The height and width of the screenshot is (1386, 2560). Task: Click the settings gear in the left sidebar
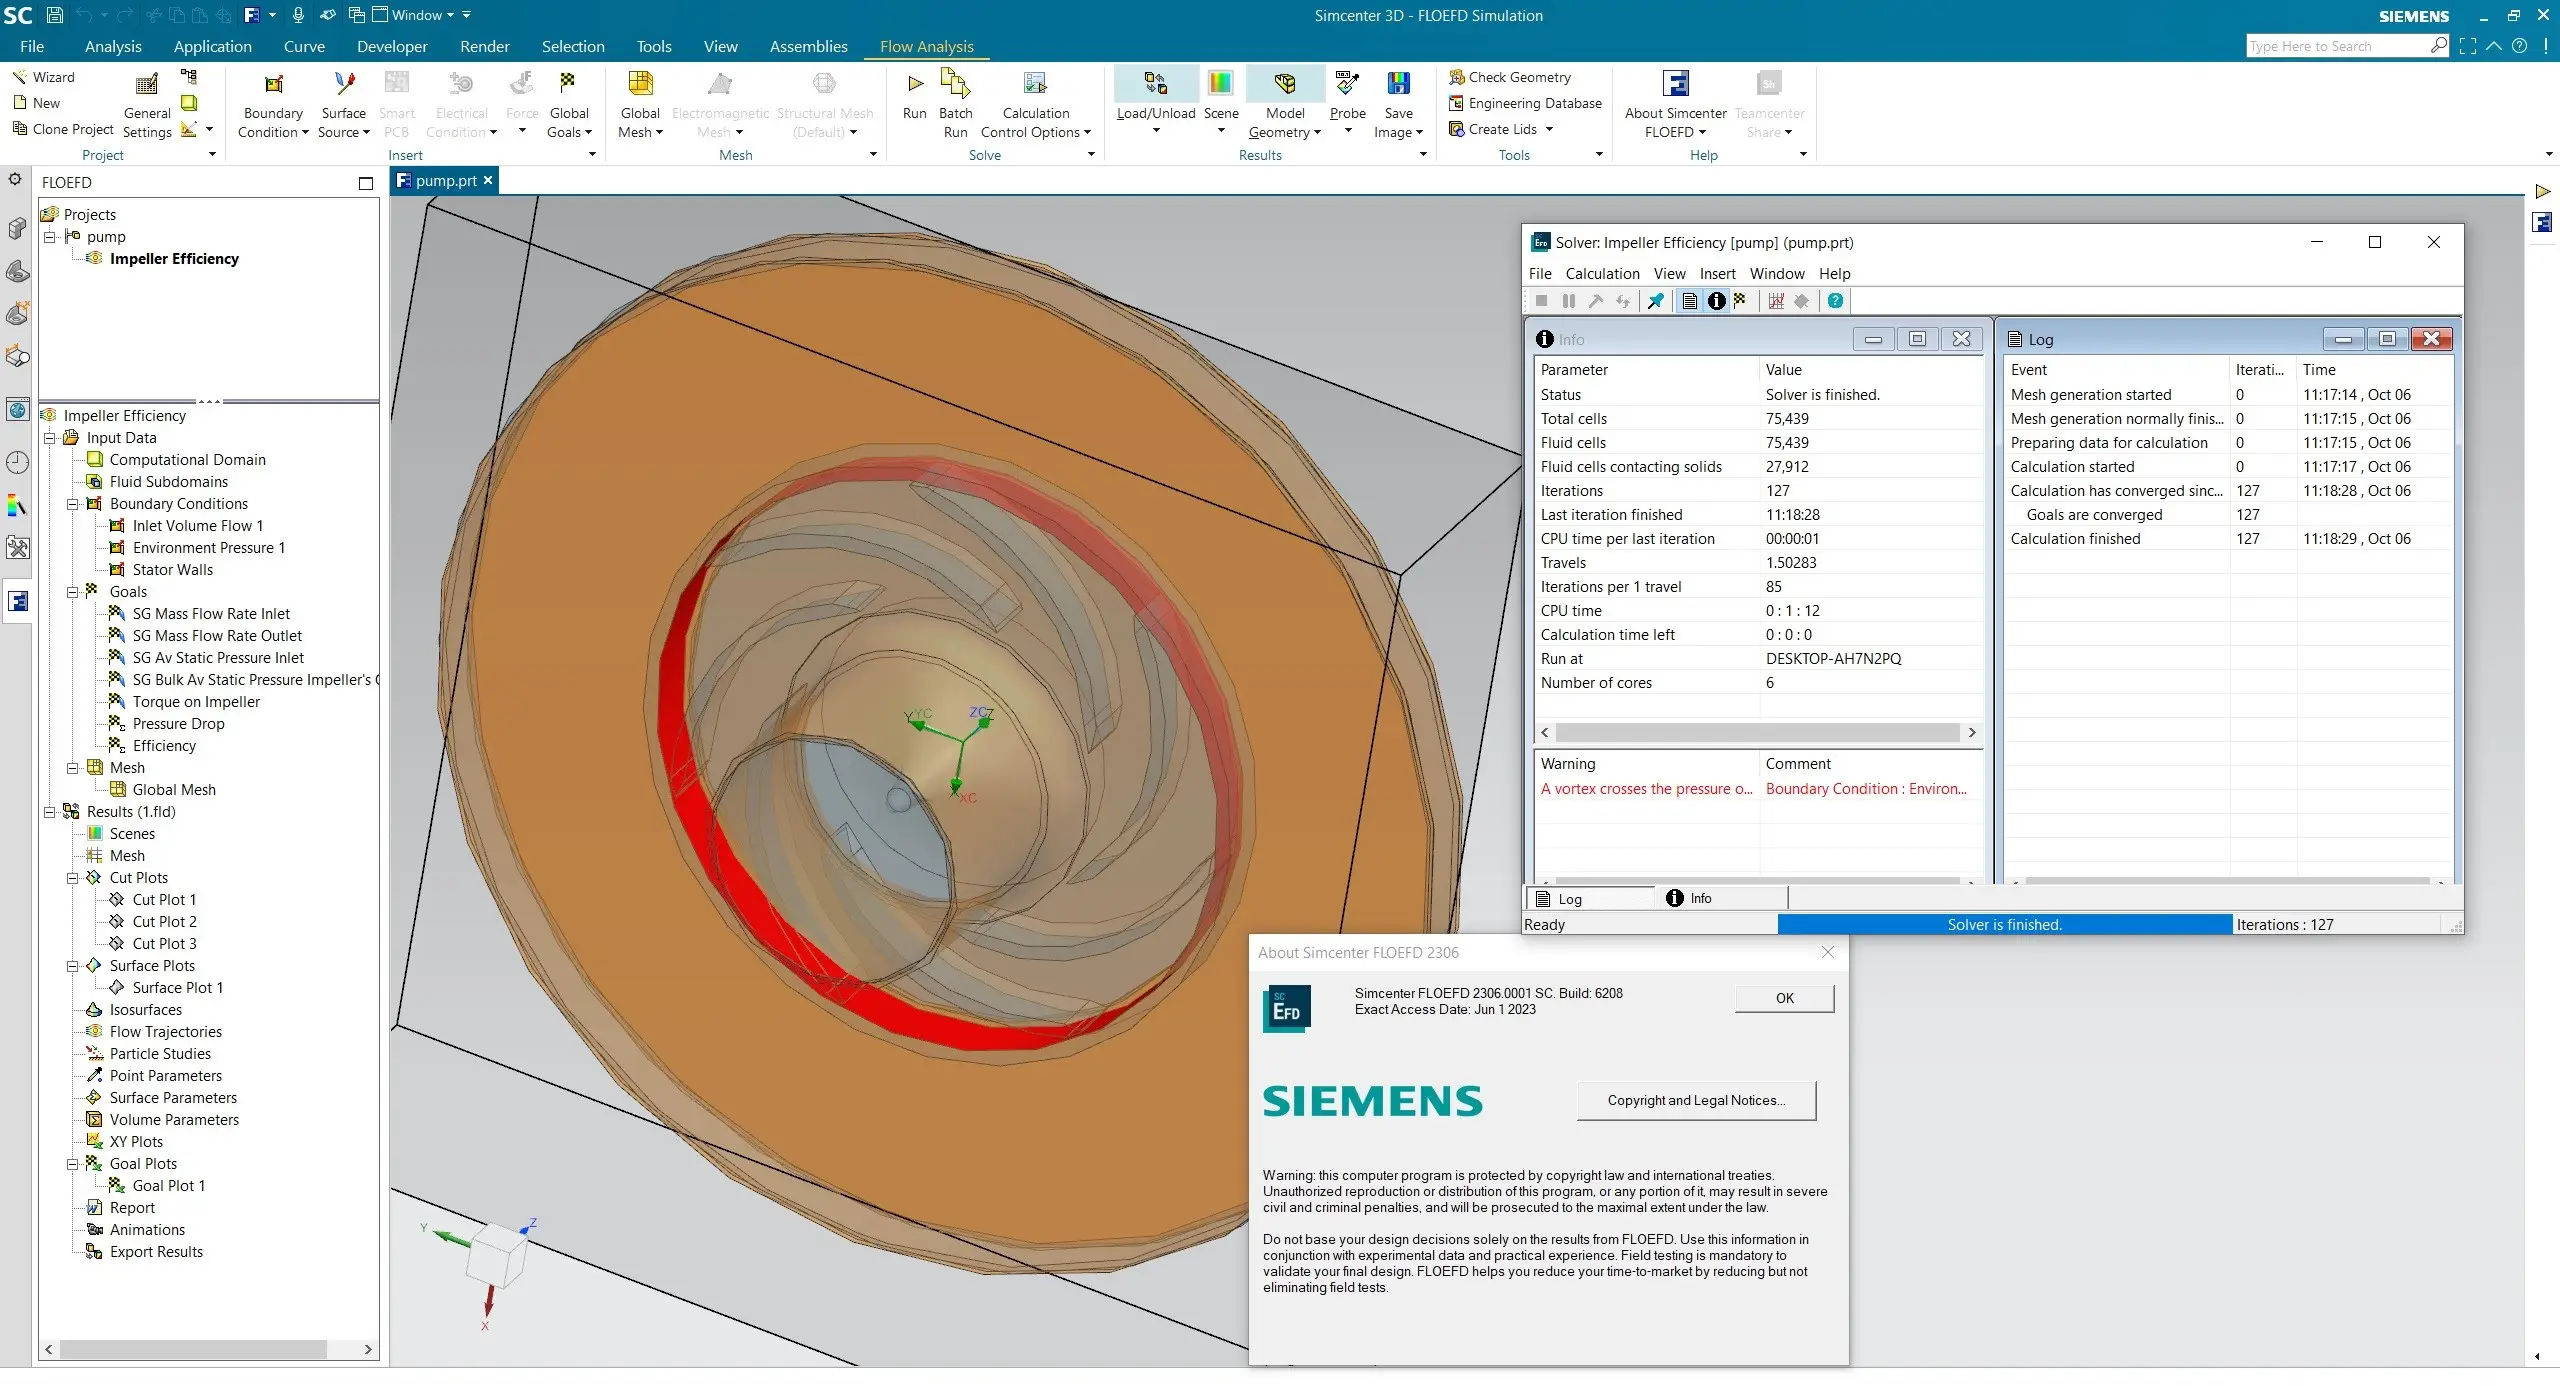pyautogui.click(x=15, y=179)
